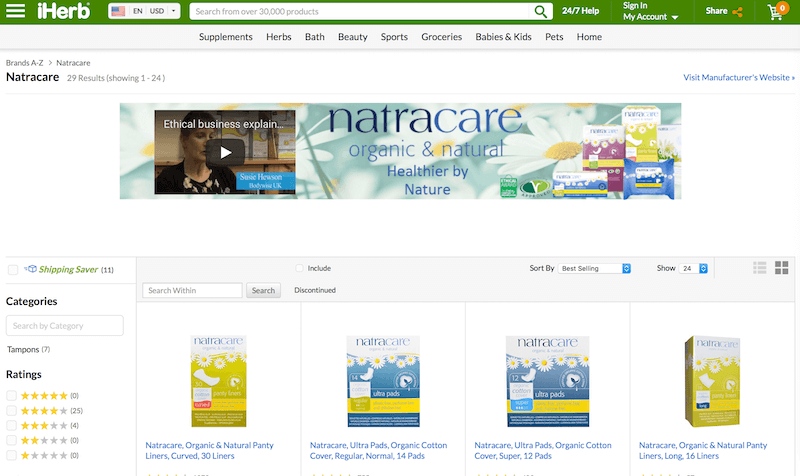Open the Sports menu
The width and height of the screenshot is (800, 476).
[394, 37]
